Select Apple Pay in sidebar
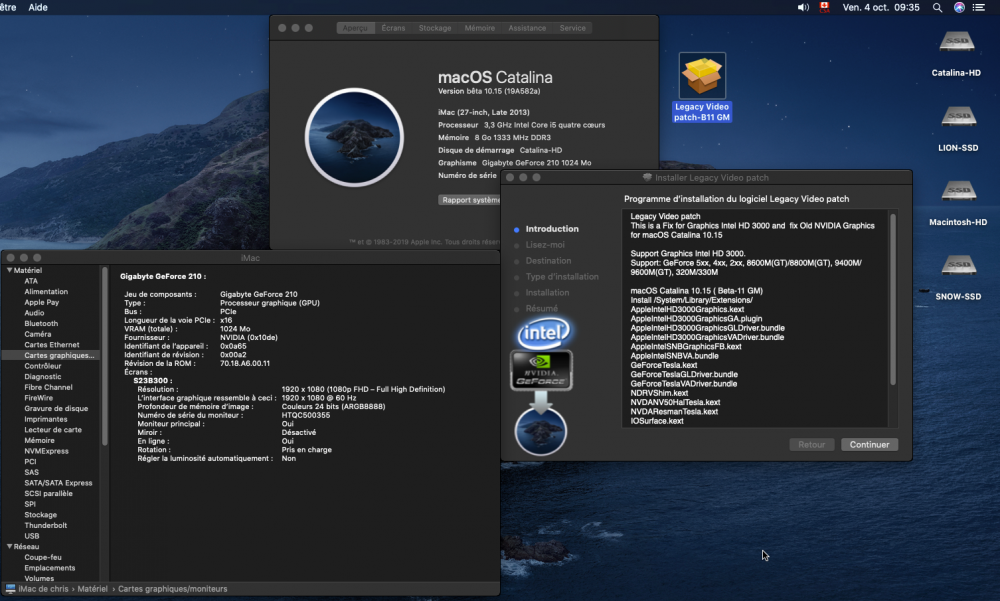Image resolution: width=1000 pixels, height=601 pixels. 41,302
